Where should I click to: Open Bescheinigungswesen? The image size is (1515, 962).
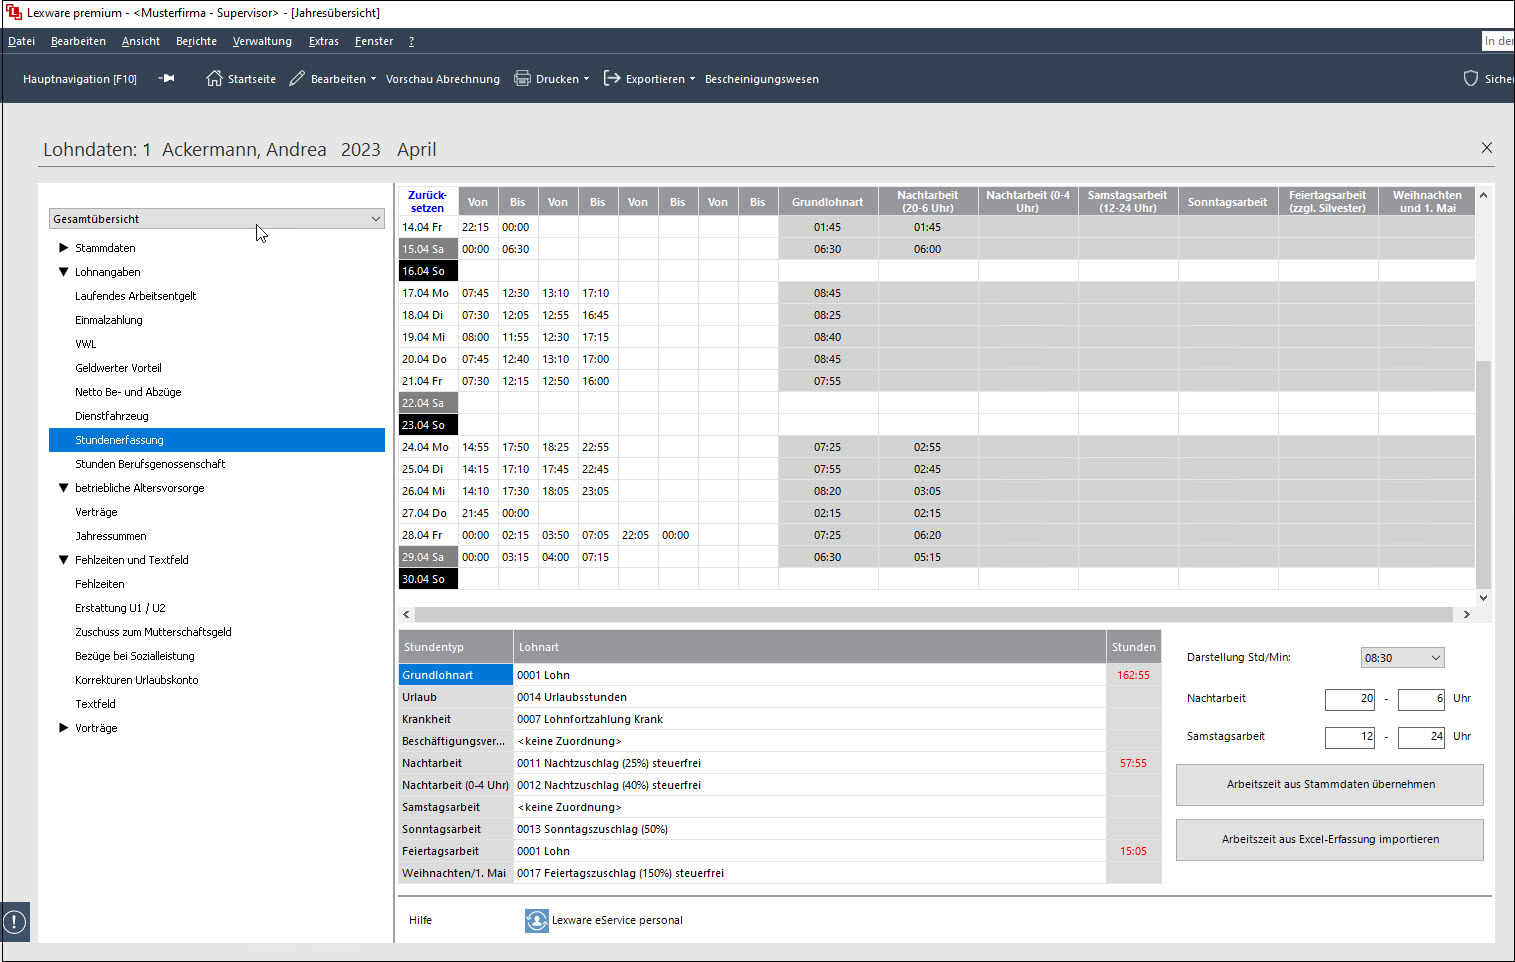point(762,79)
